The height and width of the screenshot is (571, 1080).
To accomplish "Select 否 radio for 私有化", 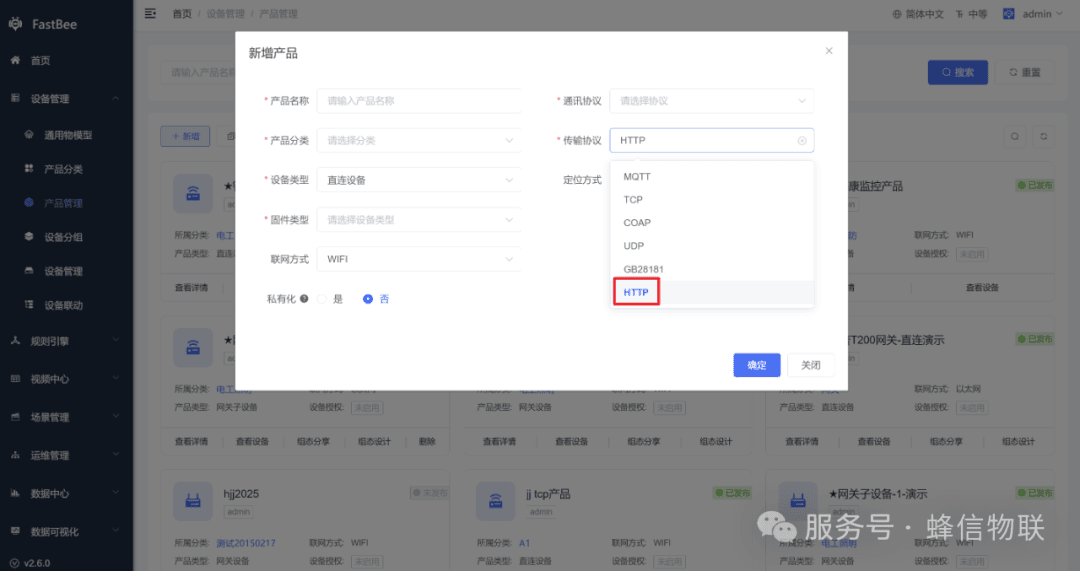I will pos(368,299).
